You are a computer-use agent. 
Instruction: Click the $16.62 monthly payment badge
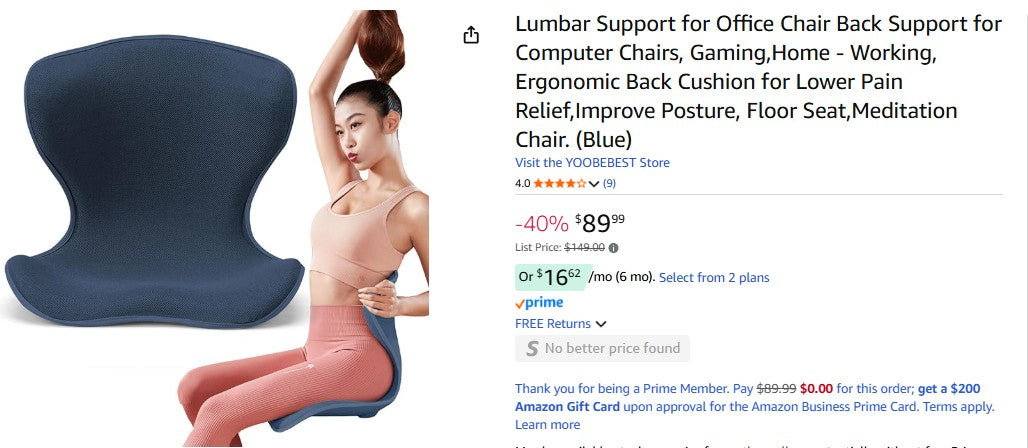[549, 277]
